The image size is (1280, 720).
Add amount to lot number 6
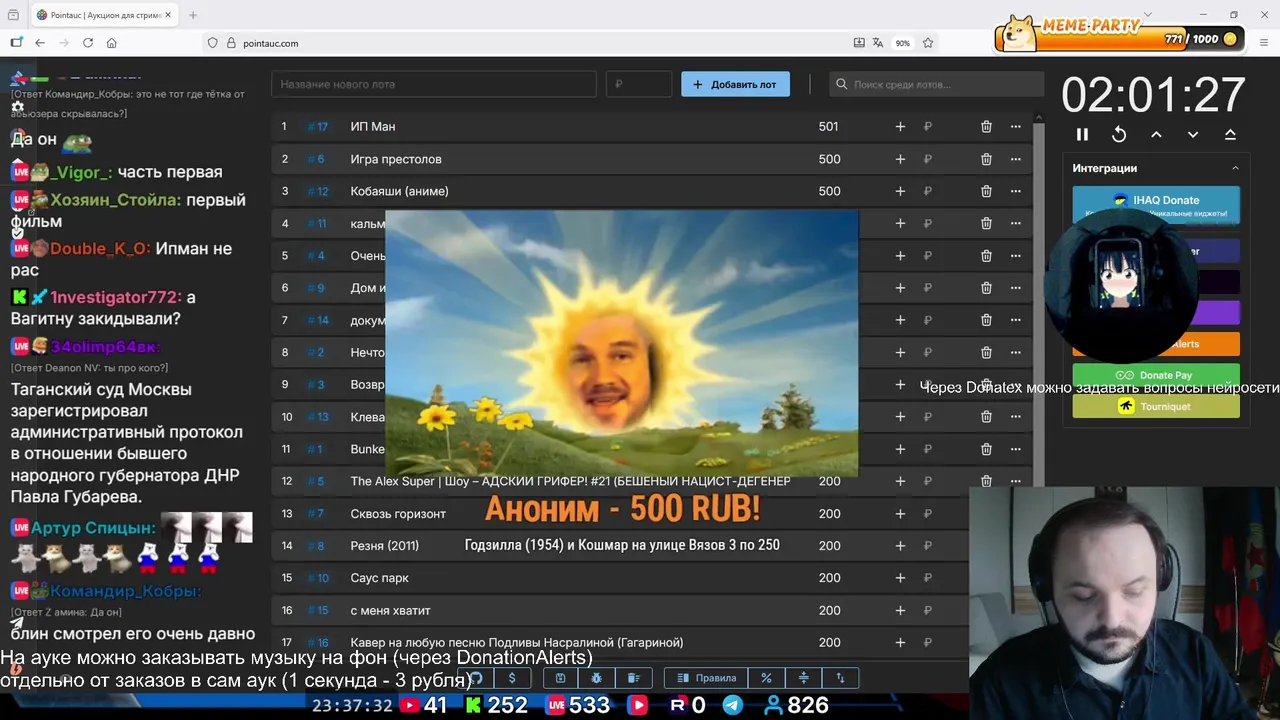point(900,288)
